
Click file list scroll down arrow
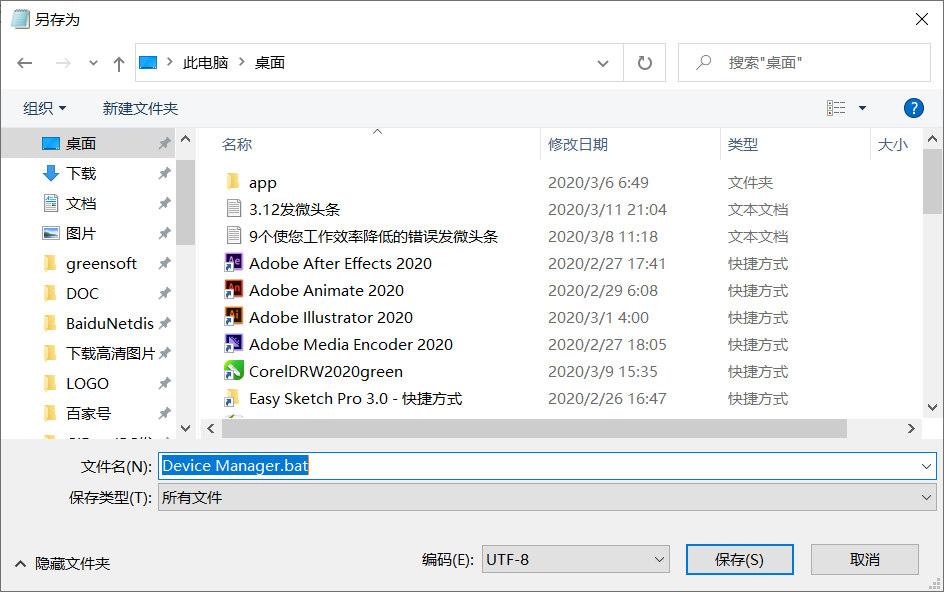(932, 407)
